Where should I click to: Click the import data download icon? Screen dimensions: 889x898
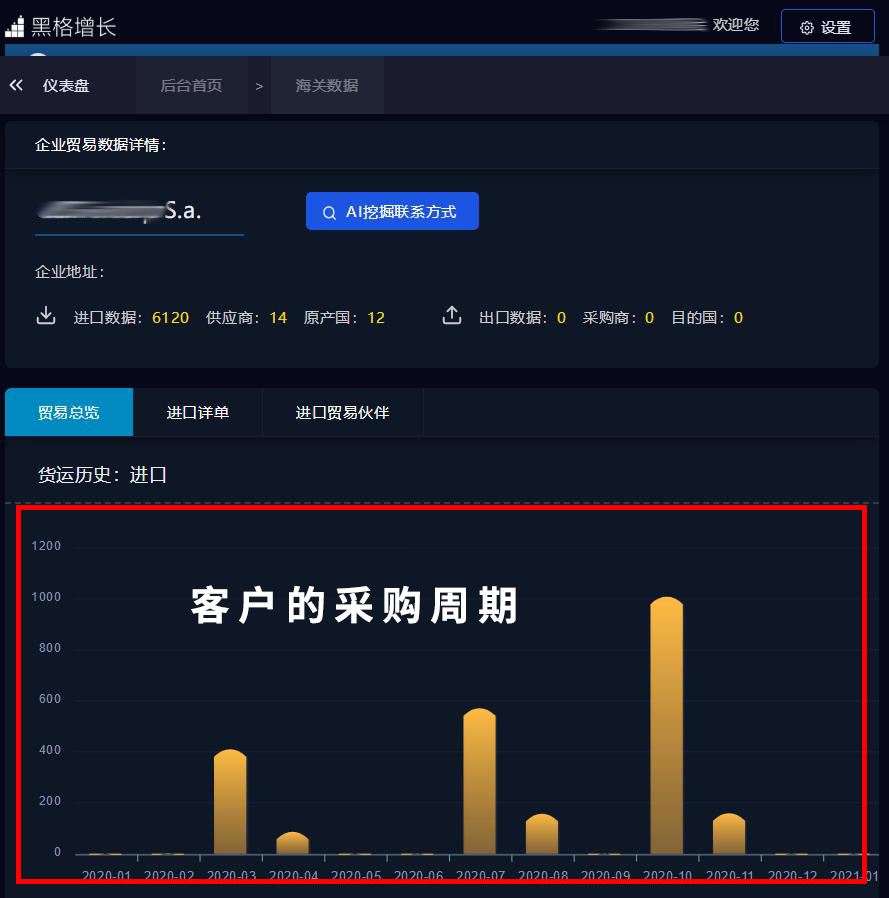coord(46,317)
